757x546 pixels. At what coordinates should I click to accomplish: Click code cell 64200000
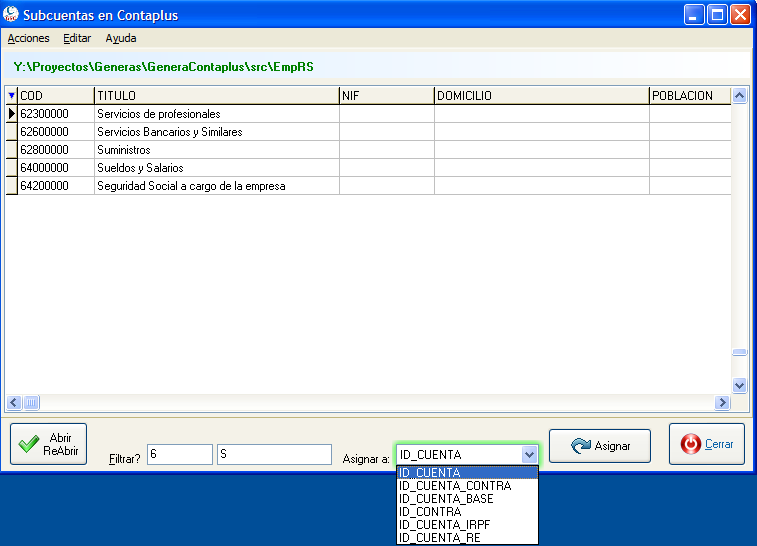click(56, 186)
